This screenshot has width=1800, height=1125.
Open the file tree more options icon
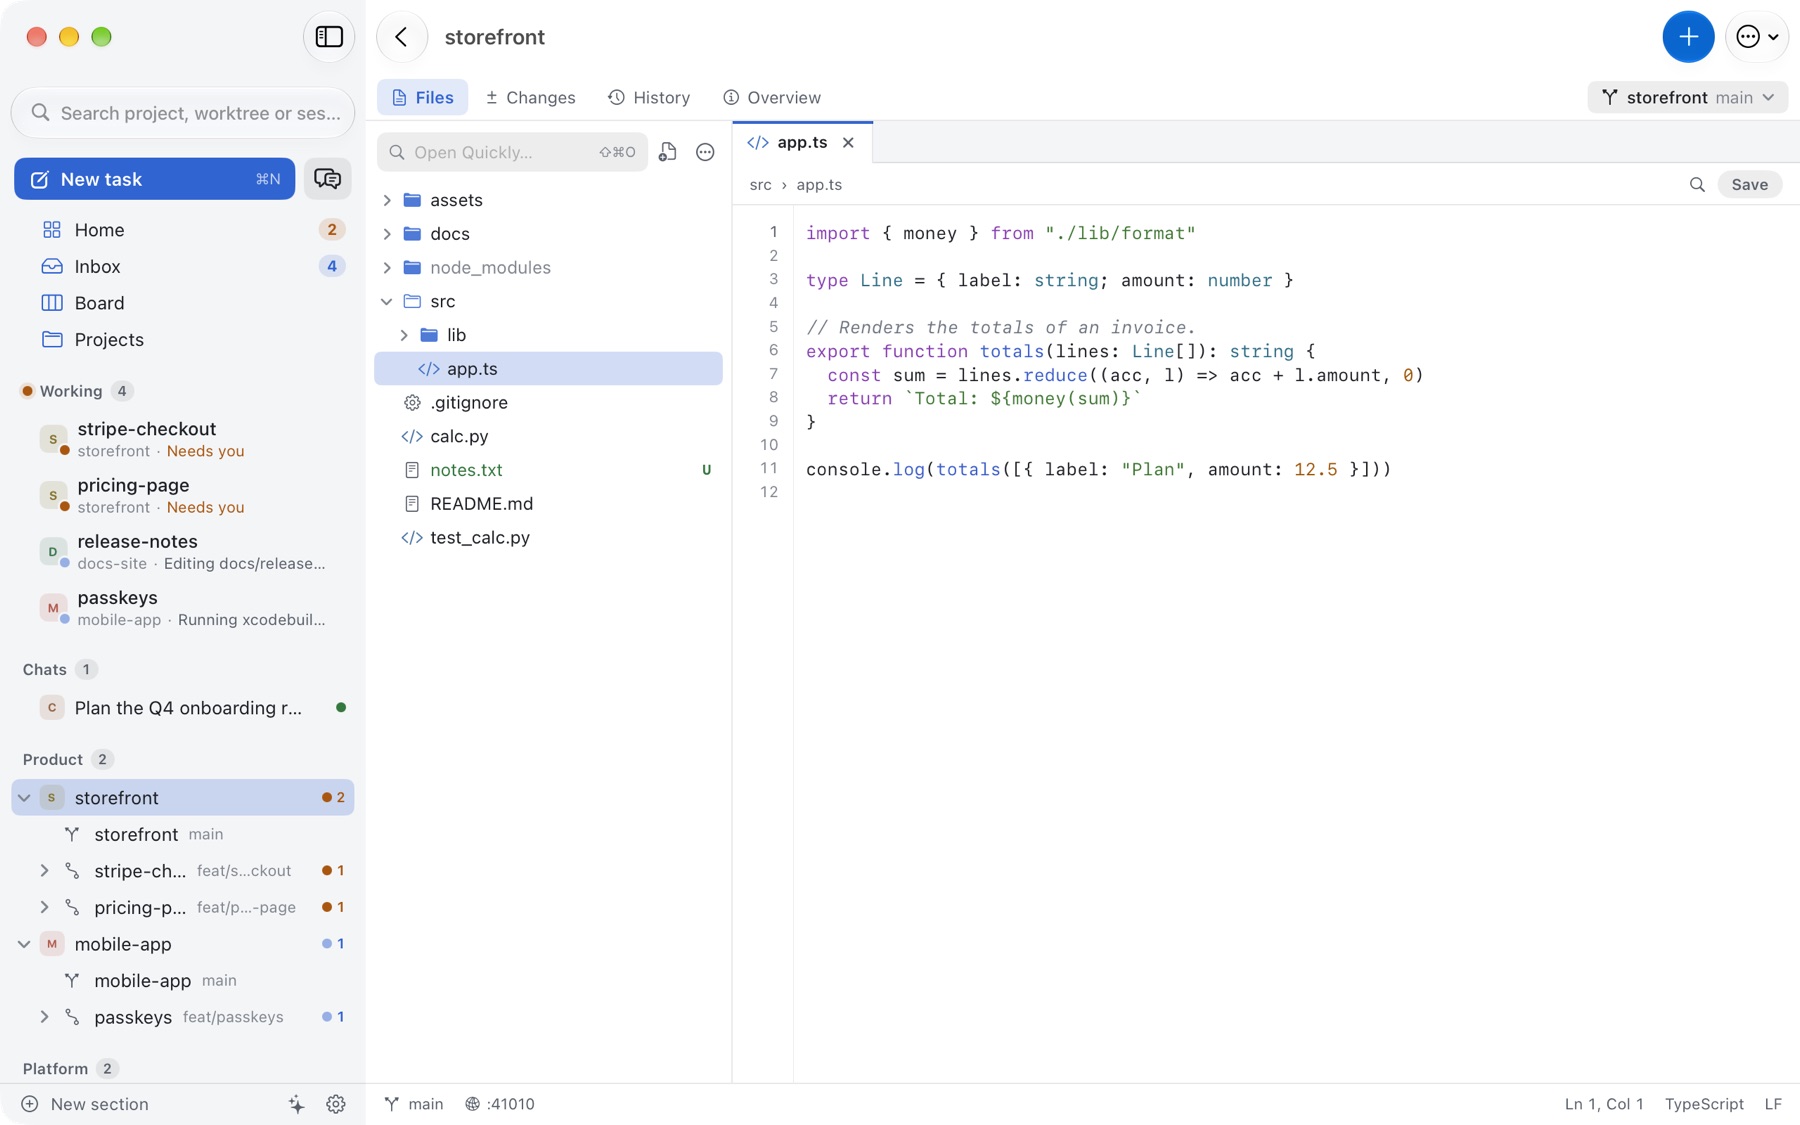coord(705,152)
